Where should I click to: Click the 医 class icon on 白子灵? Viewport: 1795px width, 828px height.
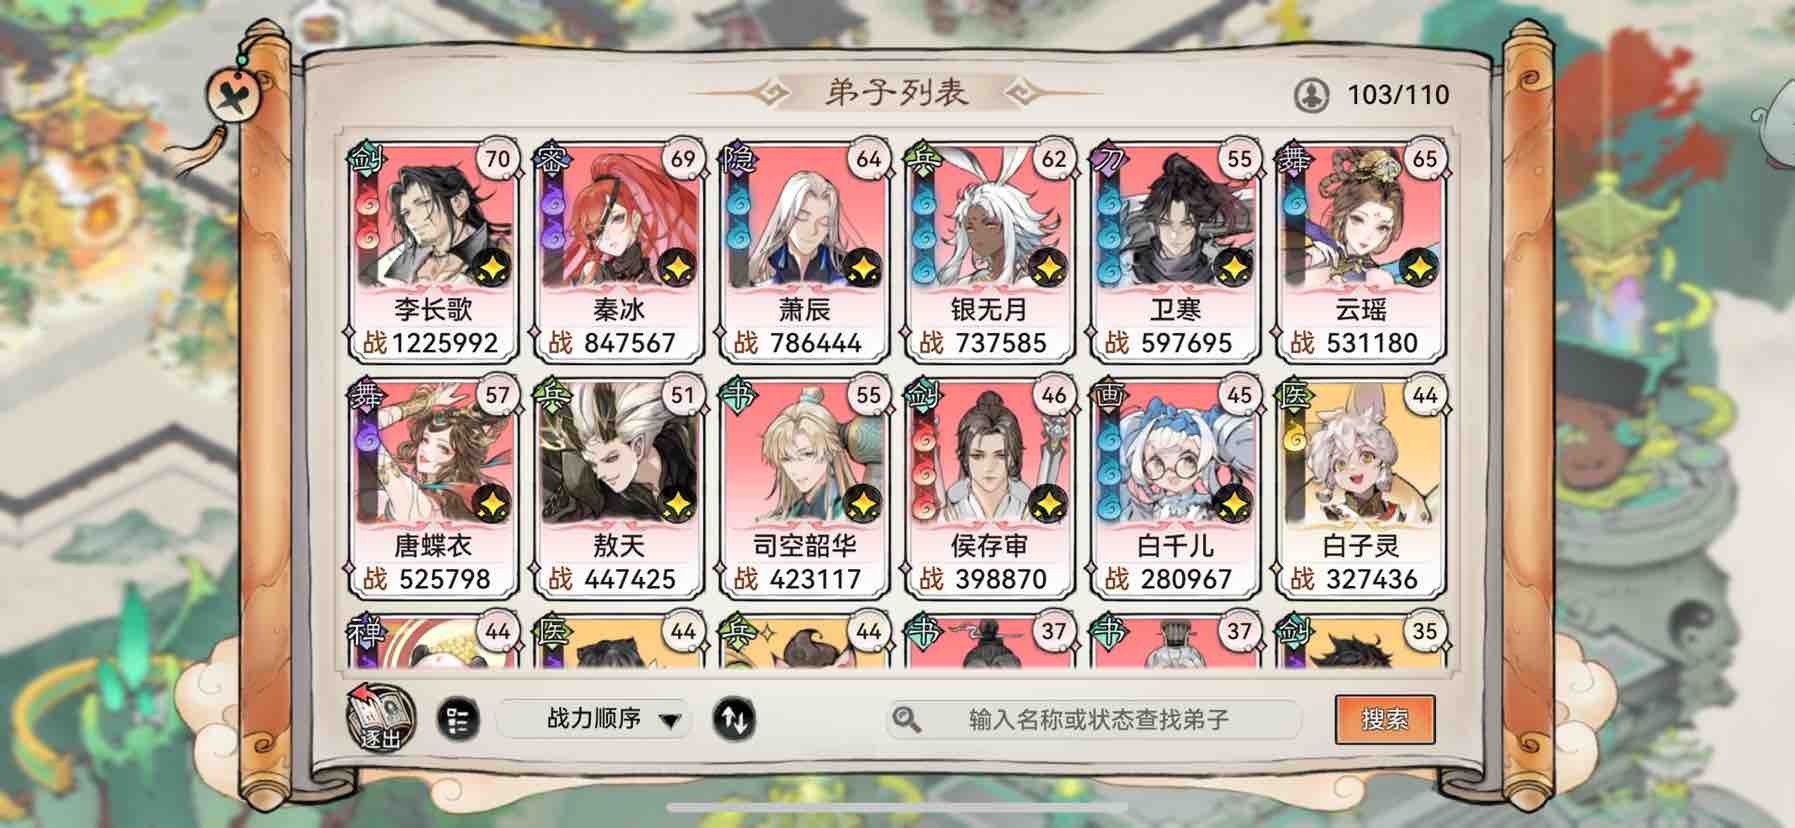[1294, 395]
